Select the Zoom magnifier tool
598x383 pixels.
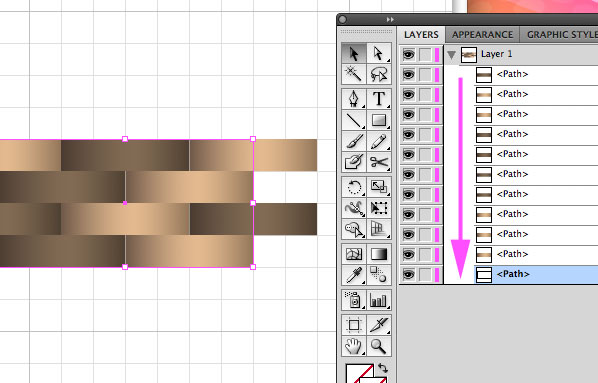pos(379,346)
